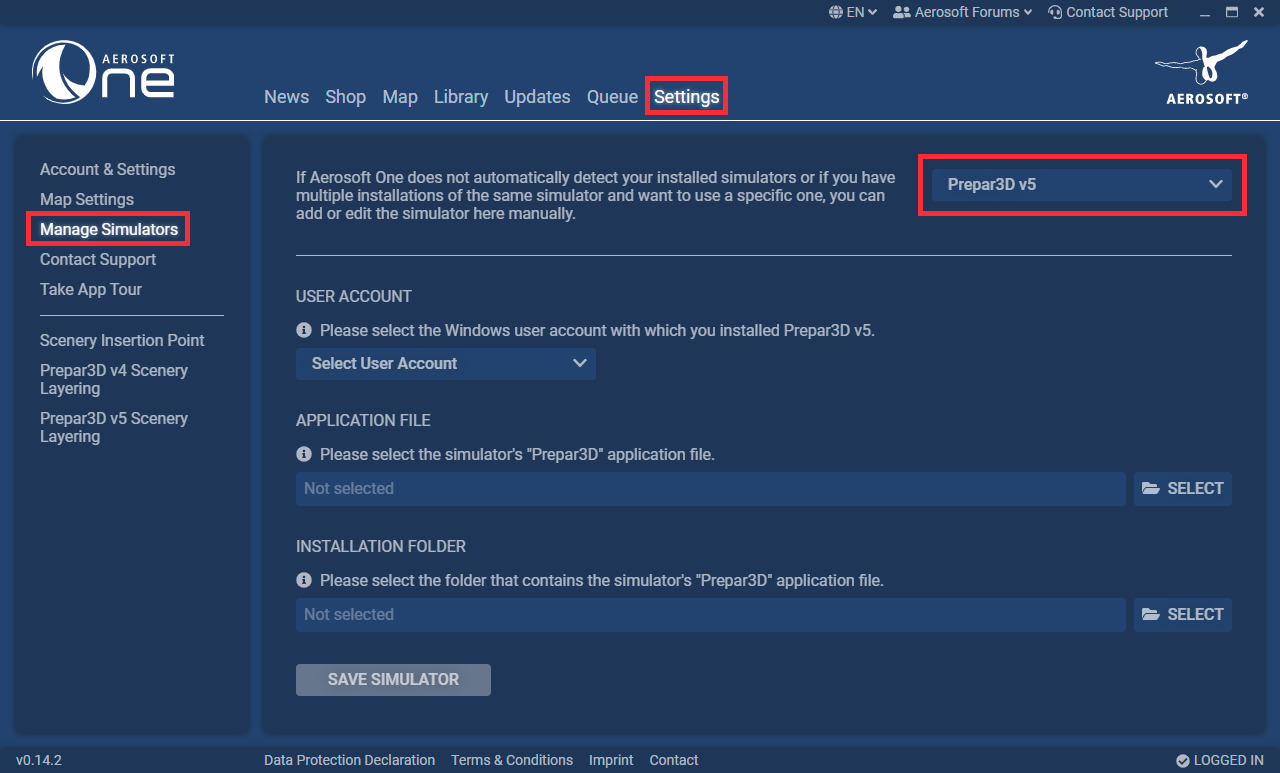Switch to the Map tab

point(400,97)
